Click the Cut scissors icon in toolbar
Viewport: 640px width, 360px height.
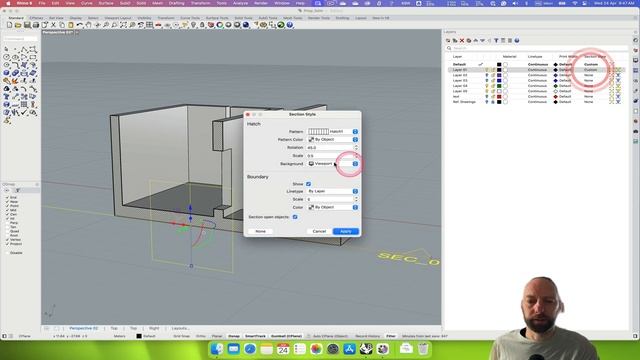coord(53,25)
